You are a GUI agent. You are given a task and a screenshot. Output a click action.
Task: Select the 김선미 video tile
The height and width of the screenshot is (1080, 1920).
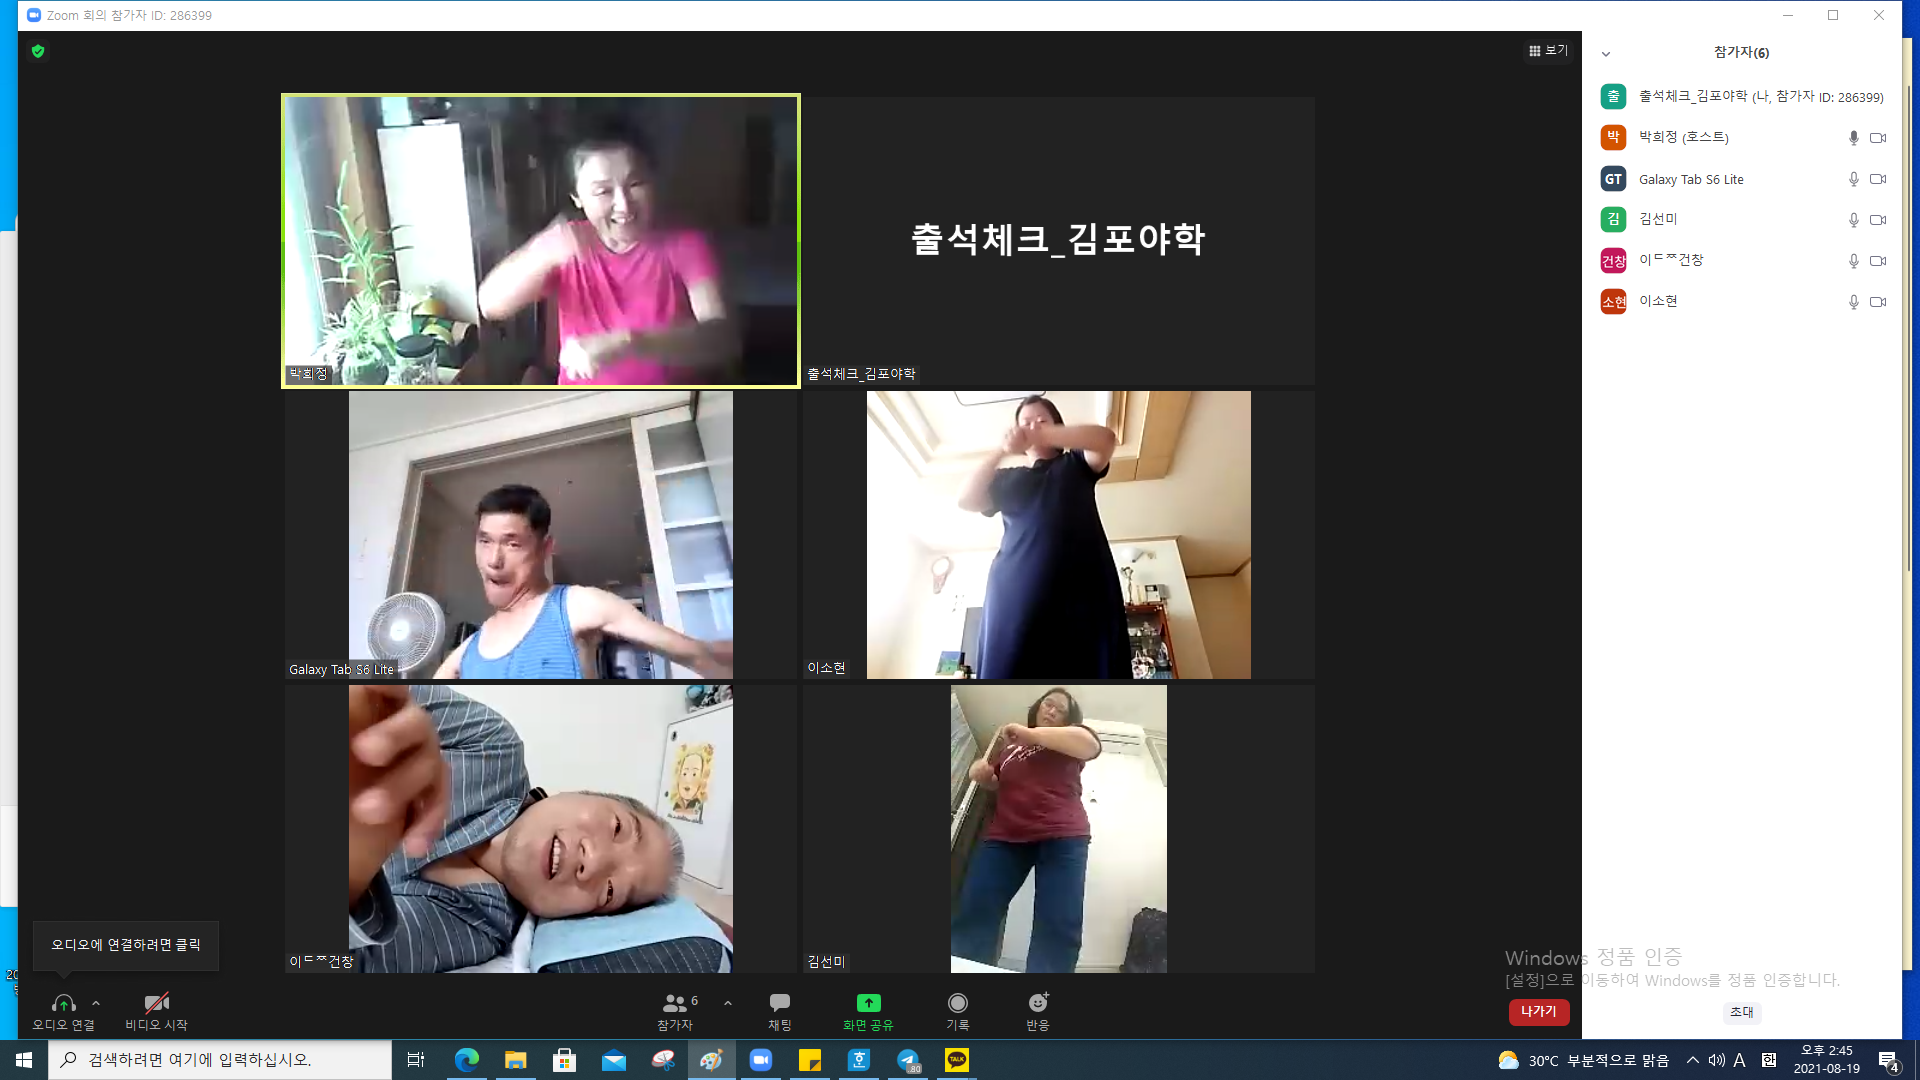[x=1059, y=829]
